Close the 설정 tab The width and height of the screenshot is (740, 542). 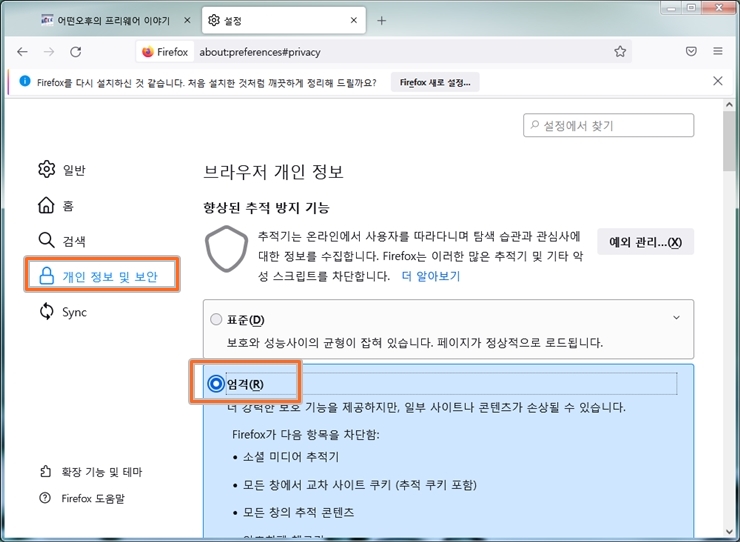[354, 20]
